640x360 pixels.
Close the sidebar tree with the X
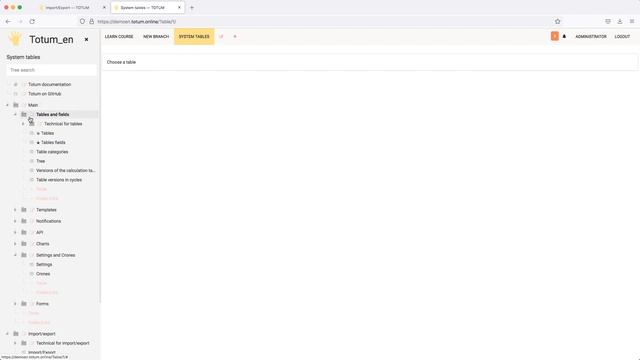(86, 40)
